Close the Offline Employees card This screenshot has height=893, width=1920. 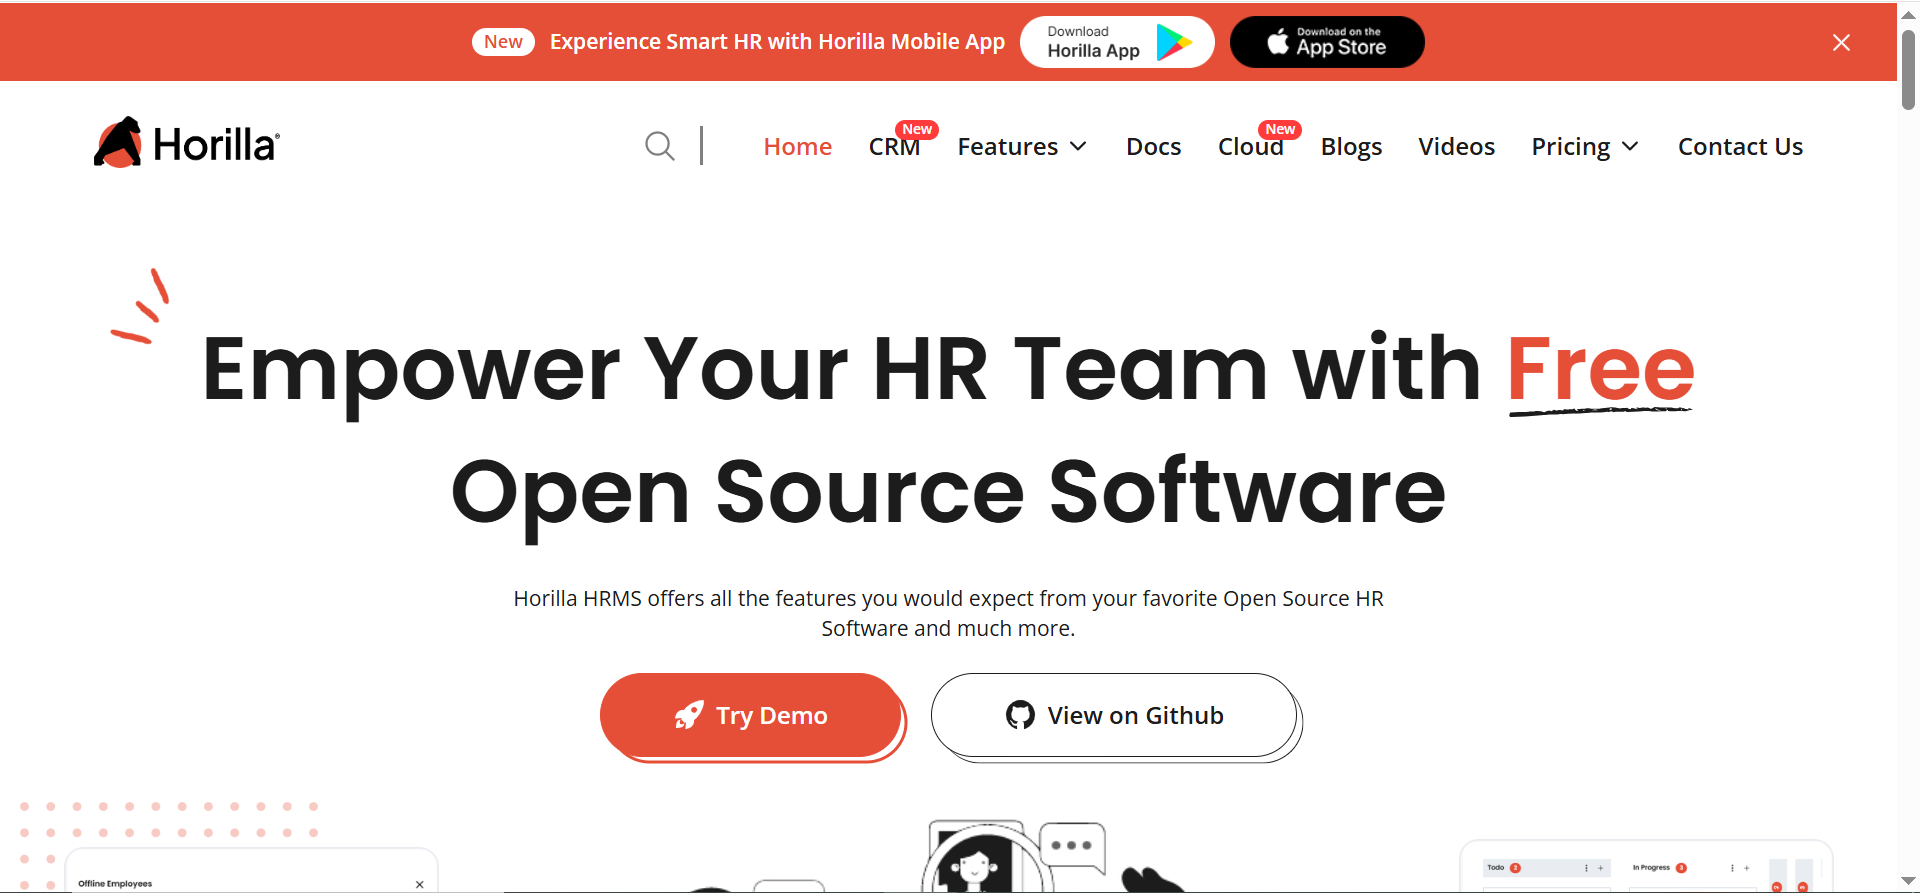click(420, 884)
